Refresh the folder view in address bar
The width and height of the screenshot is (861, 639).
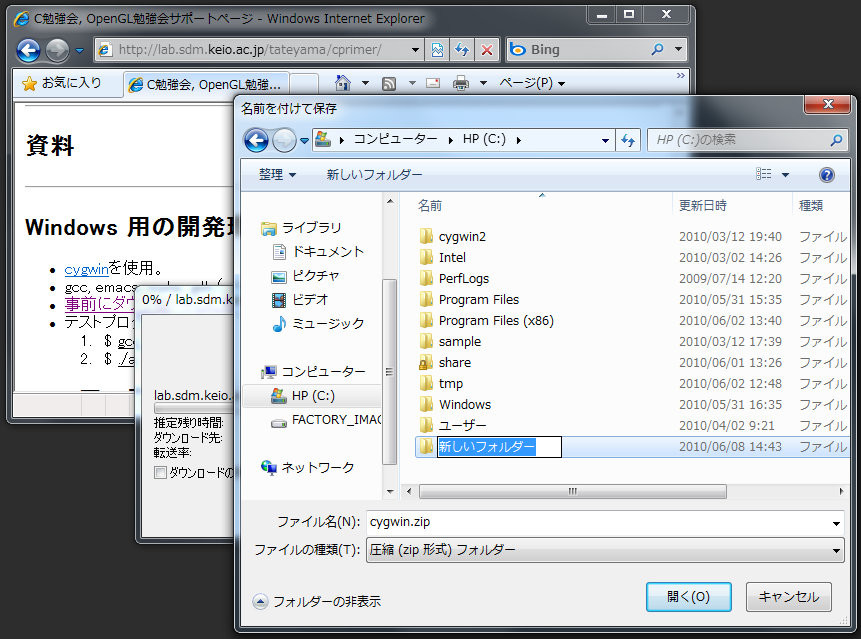628,140
